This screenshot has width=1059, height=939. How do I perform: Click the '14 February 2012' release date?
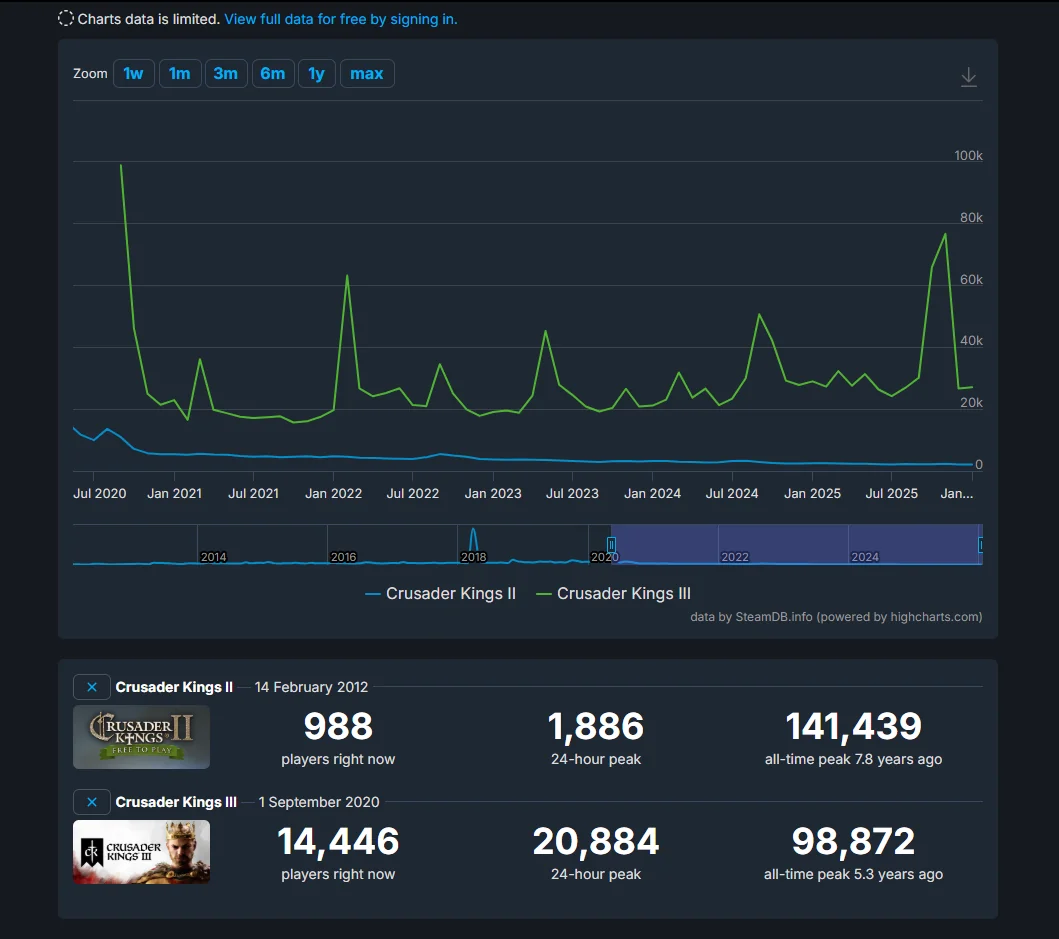pos(311,687)
